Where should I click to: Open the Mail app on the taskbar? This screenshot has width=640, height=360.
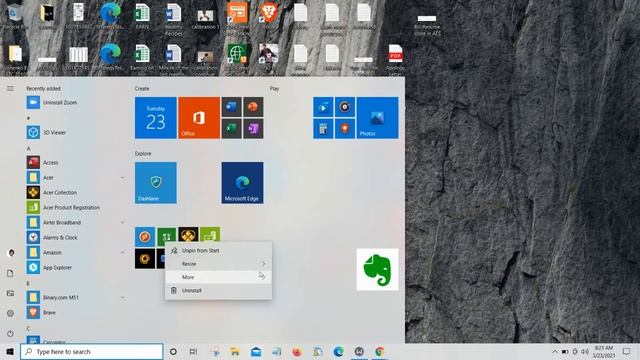pyautogui.click(x=256, y=351)
